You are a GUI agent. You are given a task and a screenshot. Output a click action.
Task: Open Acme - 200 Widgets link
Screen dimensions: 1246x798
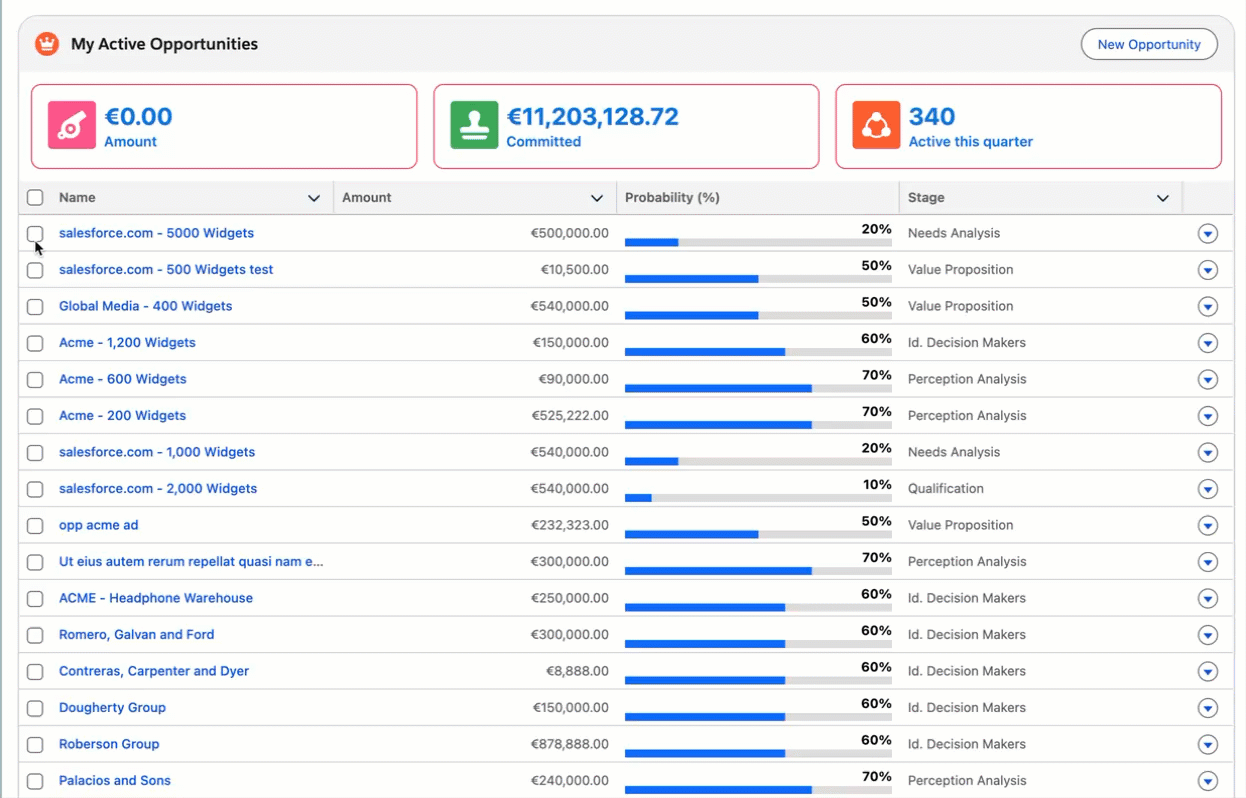(x=122, y=415)
